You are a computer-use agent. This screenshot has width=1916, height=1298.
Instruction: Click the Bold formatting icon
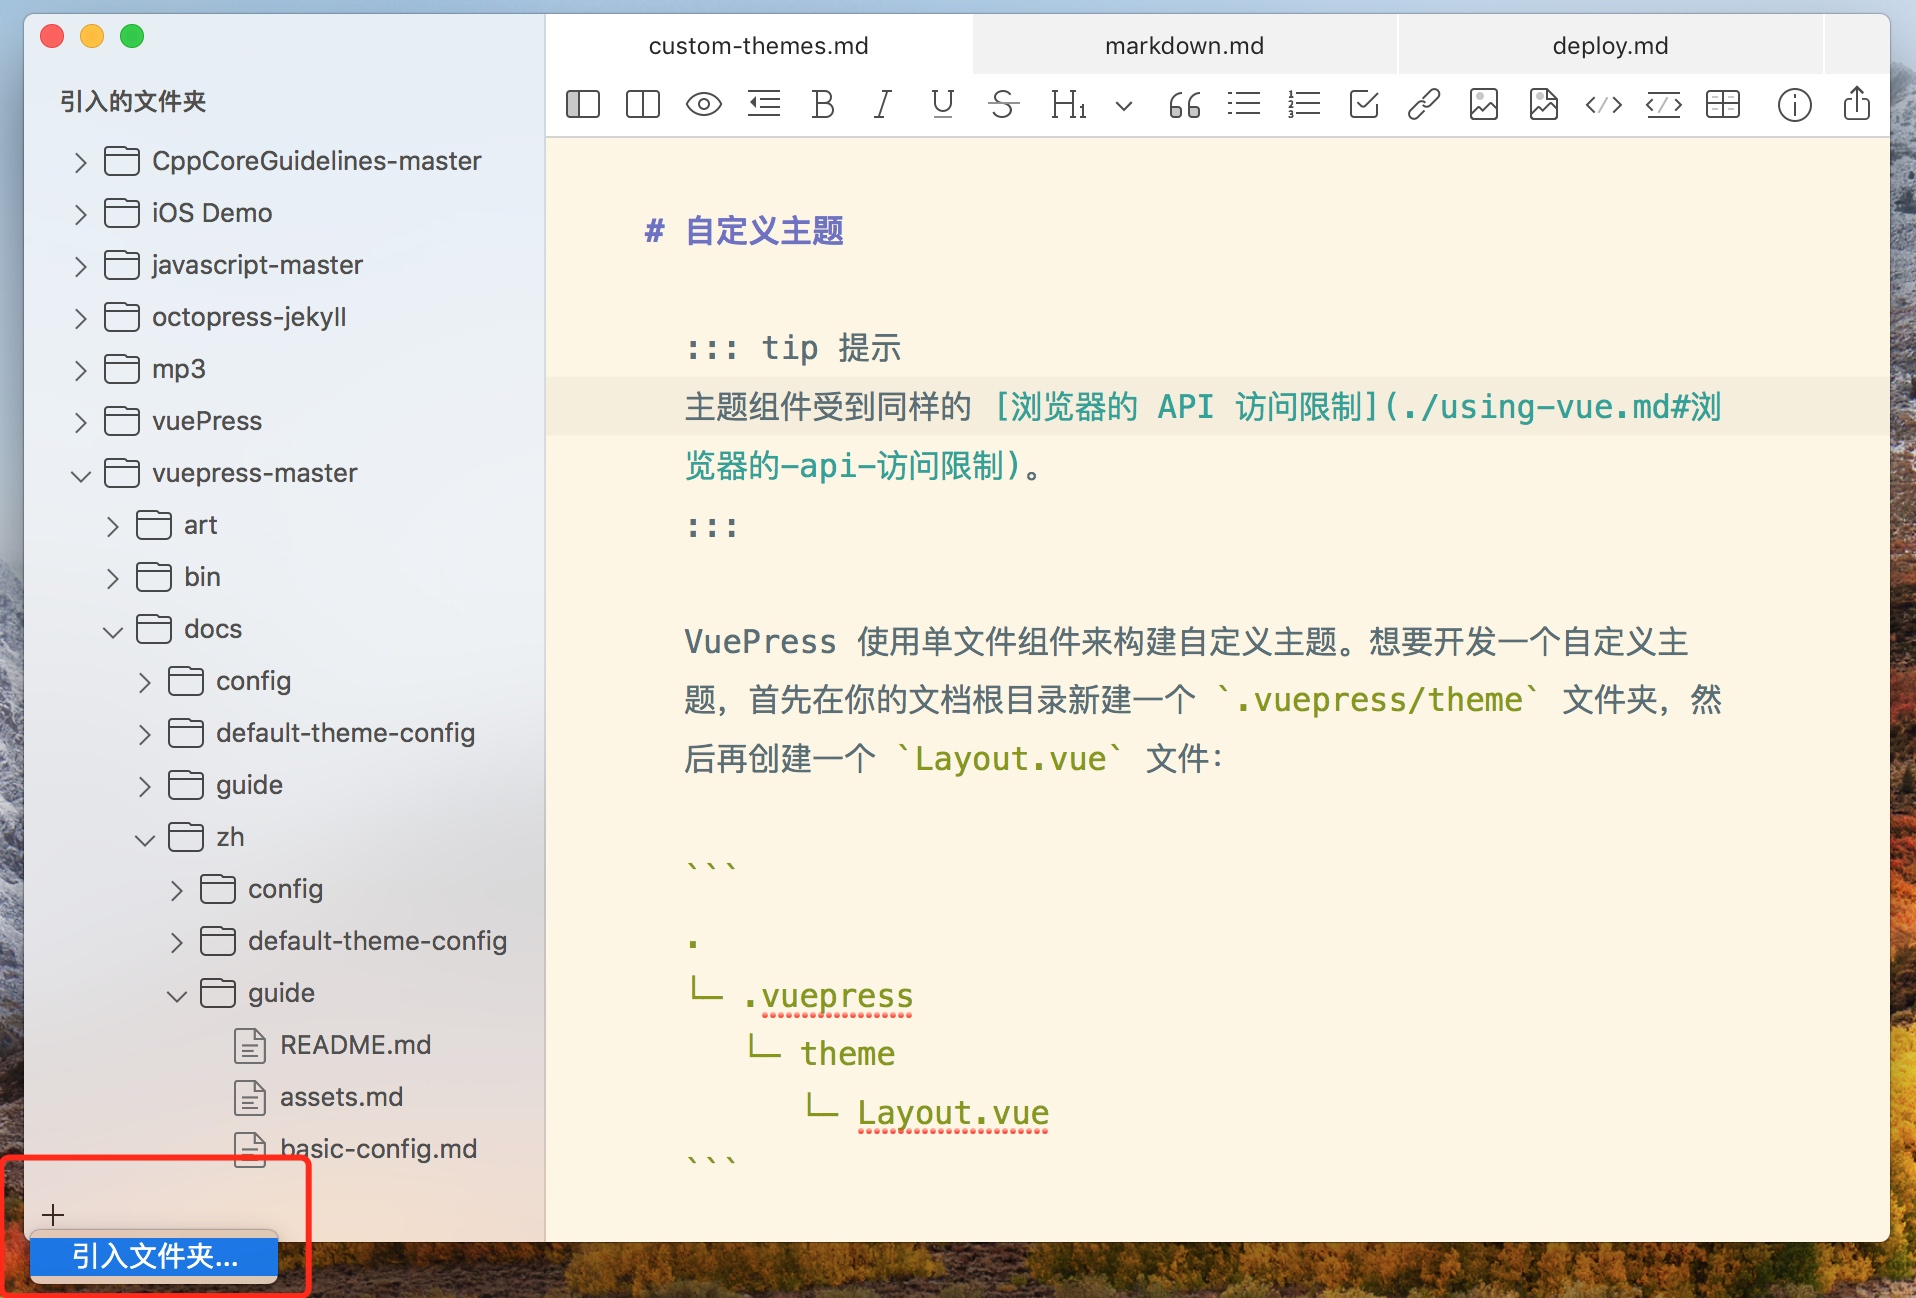(823, 104)
